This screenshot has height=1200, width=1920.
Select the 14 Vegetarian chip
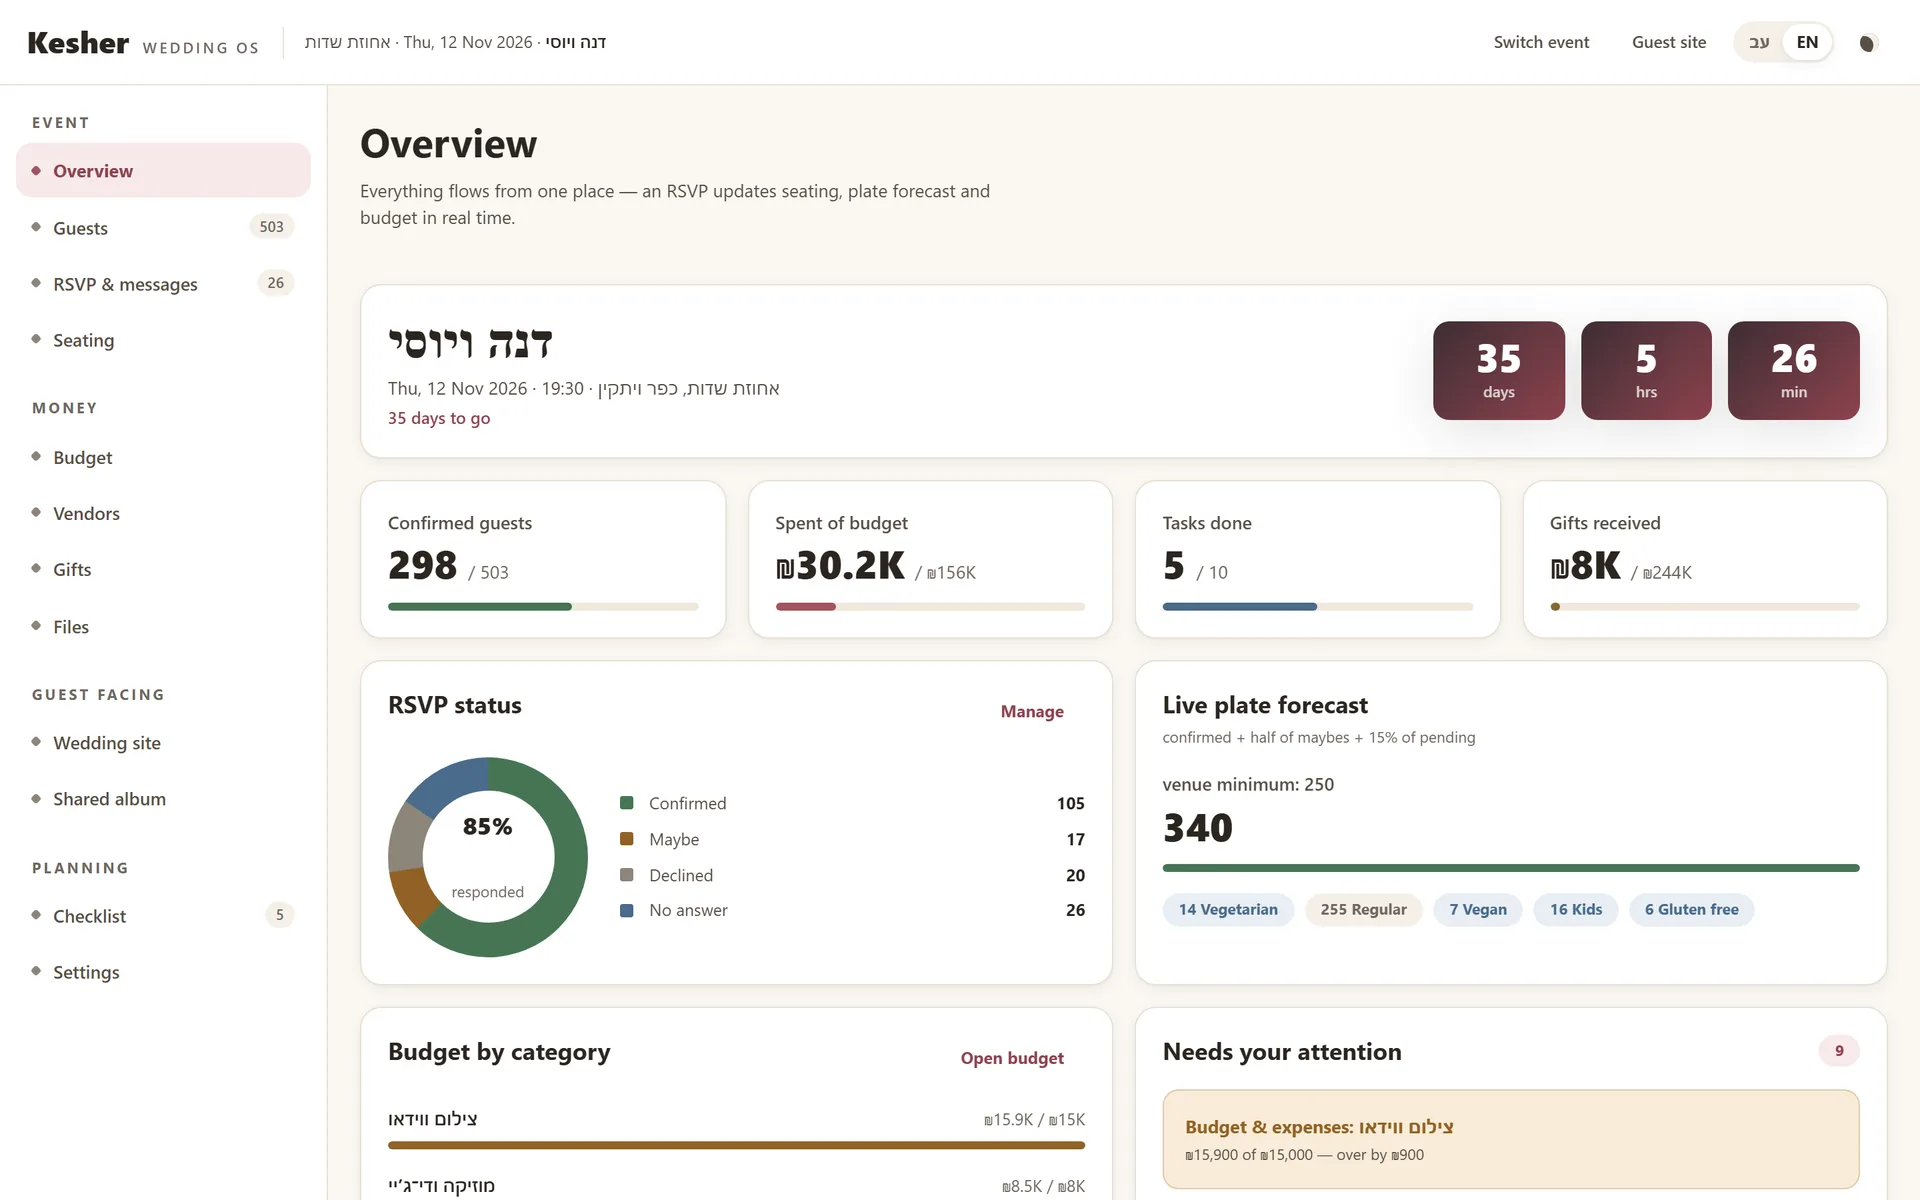[1228, 910]
